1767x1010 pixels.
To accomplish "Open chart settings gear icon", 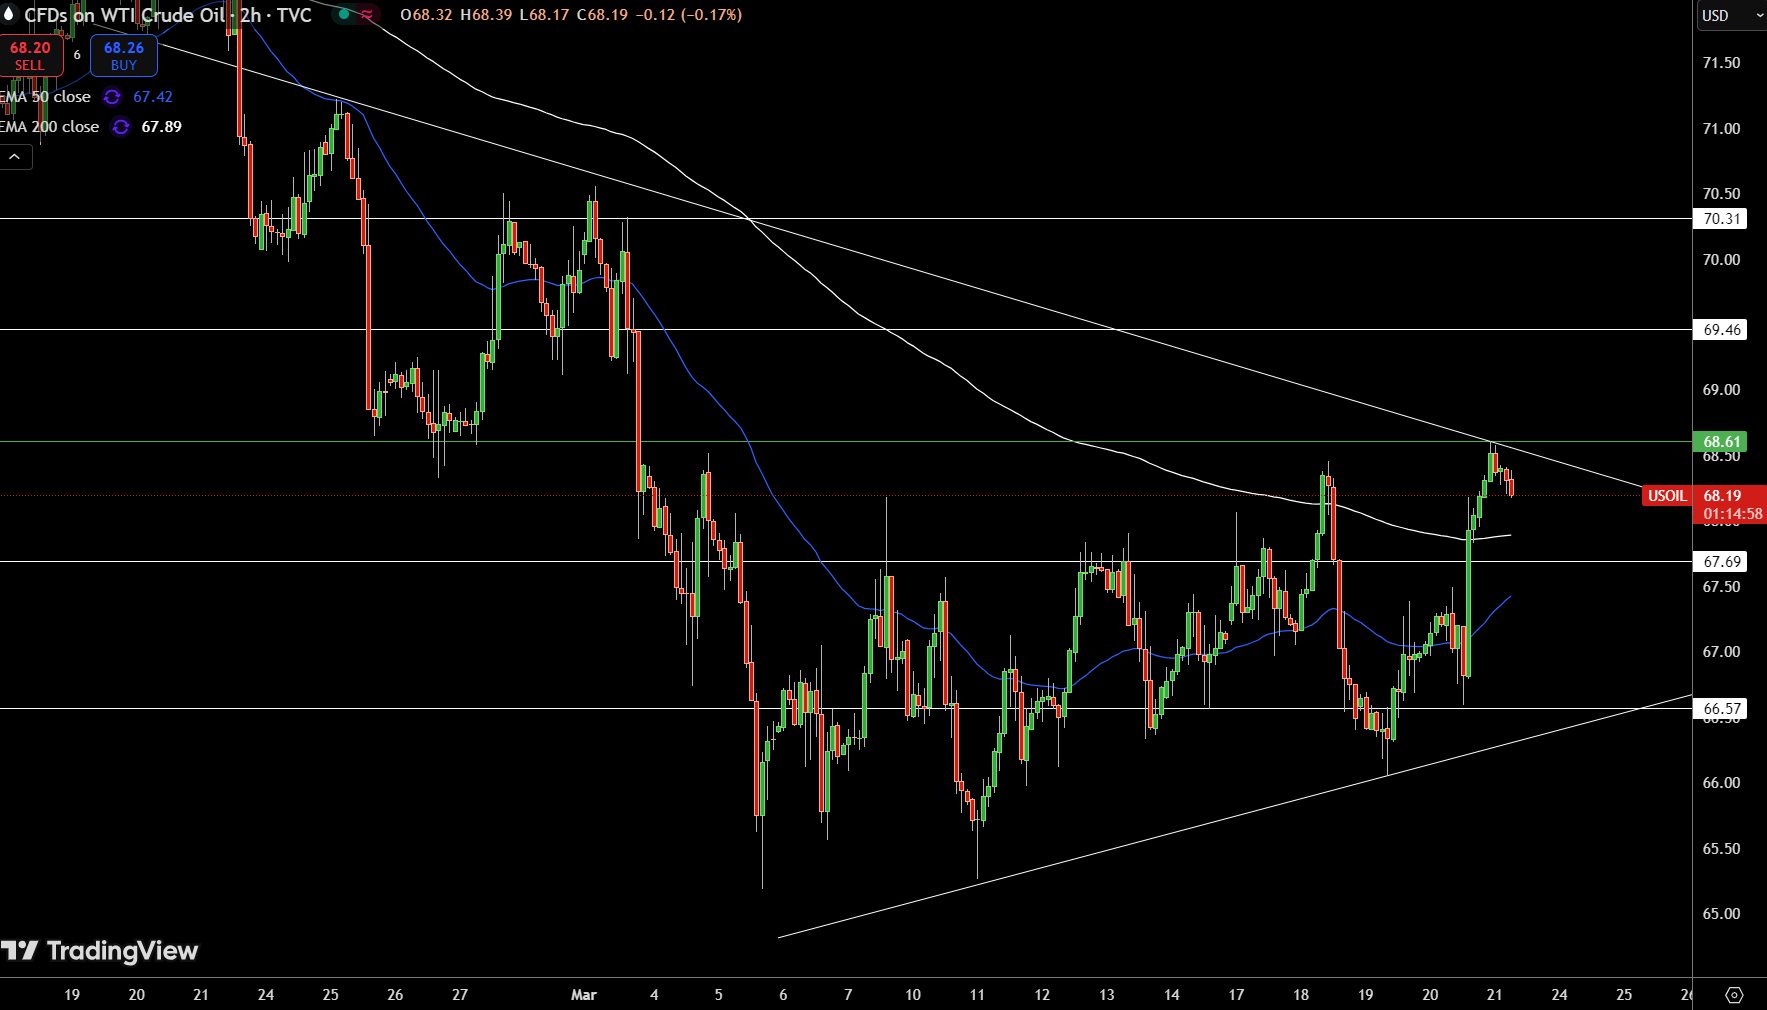I will coord(1734,995).
